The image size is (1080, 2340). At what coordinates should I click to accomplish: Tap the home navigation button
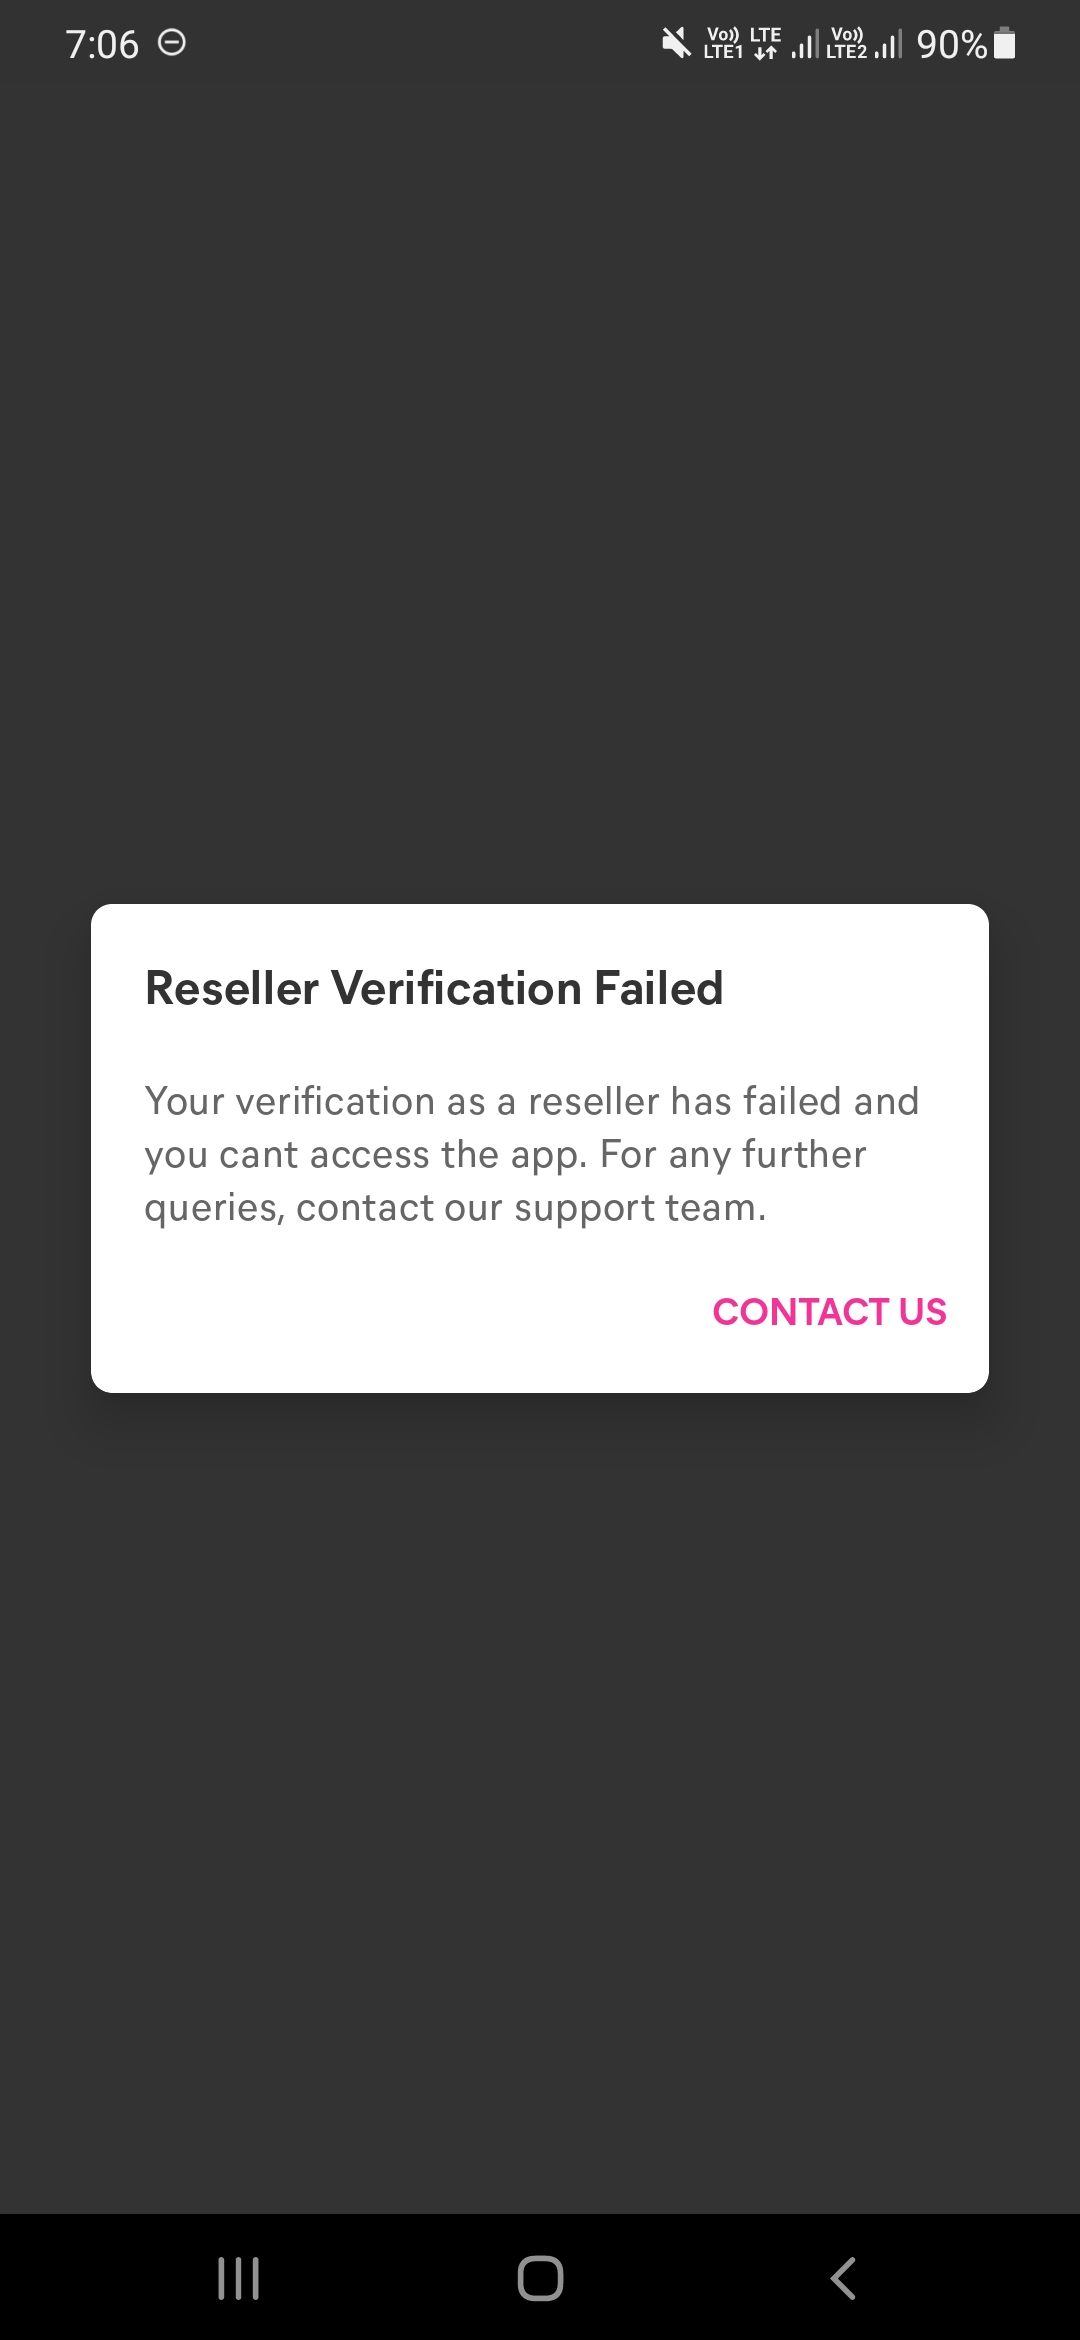pyautogui.click(x=540, y=2279)
